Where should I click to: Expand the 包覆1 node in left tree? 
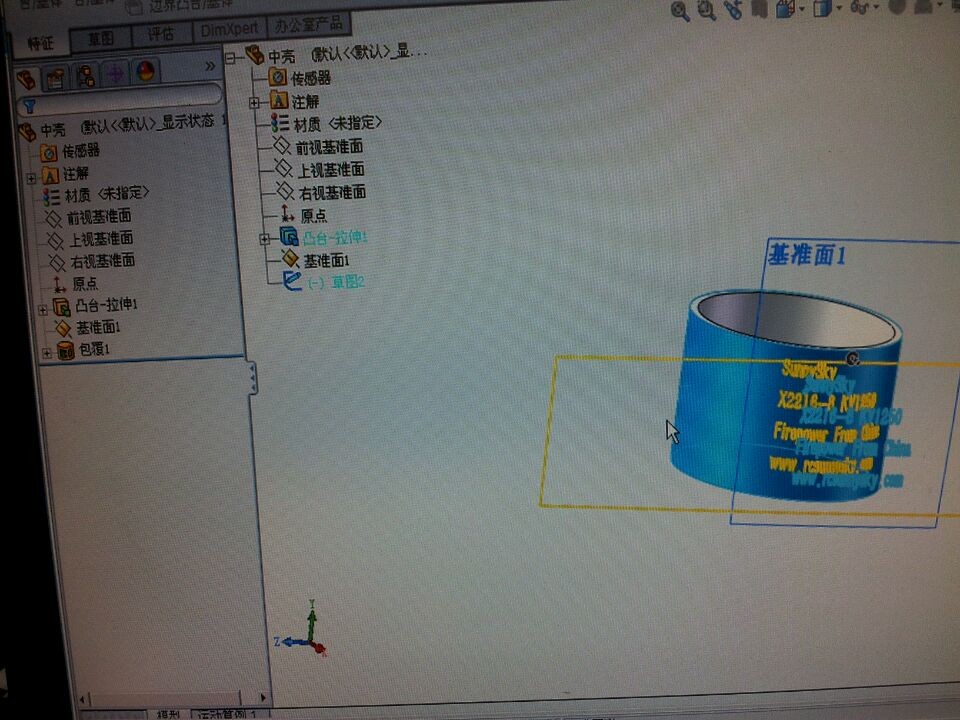pyautogui.click(x=47, y=353)
